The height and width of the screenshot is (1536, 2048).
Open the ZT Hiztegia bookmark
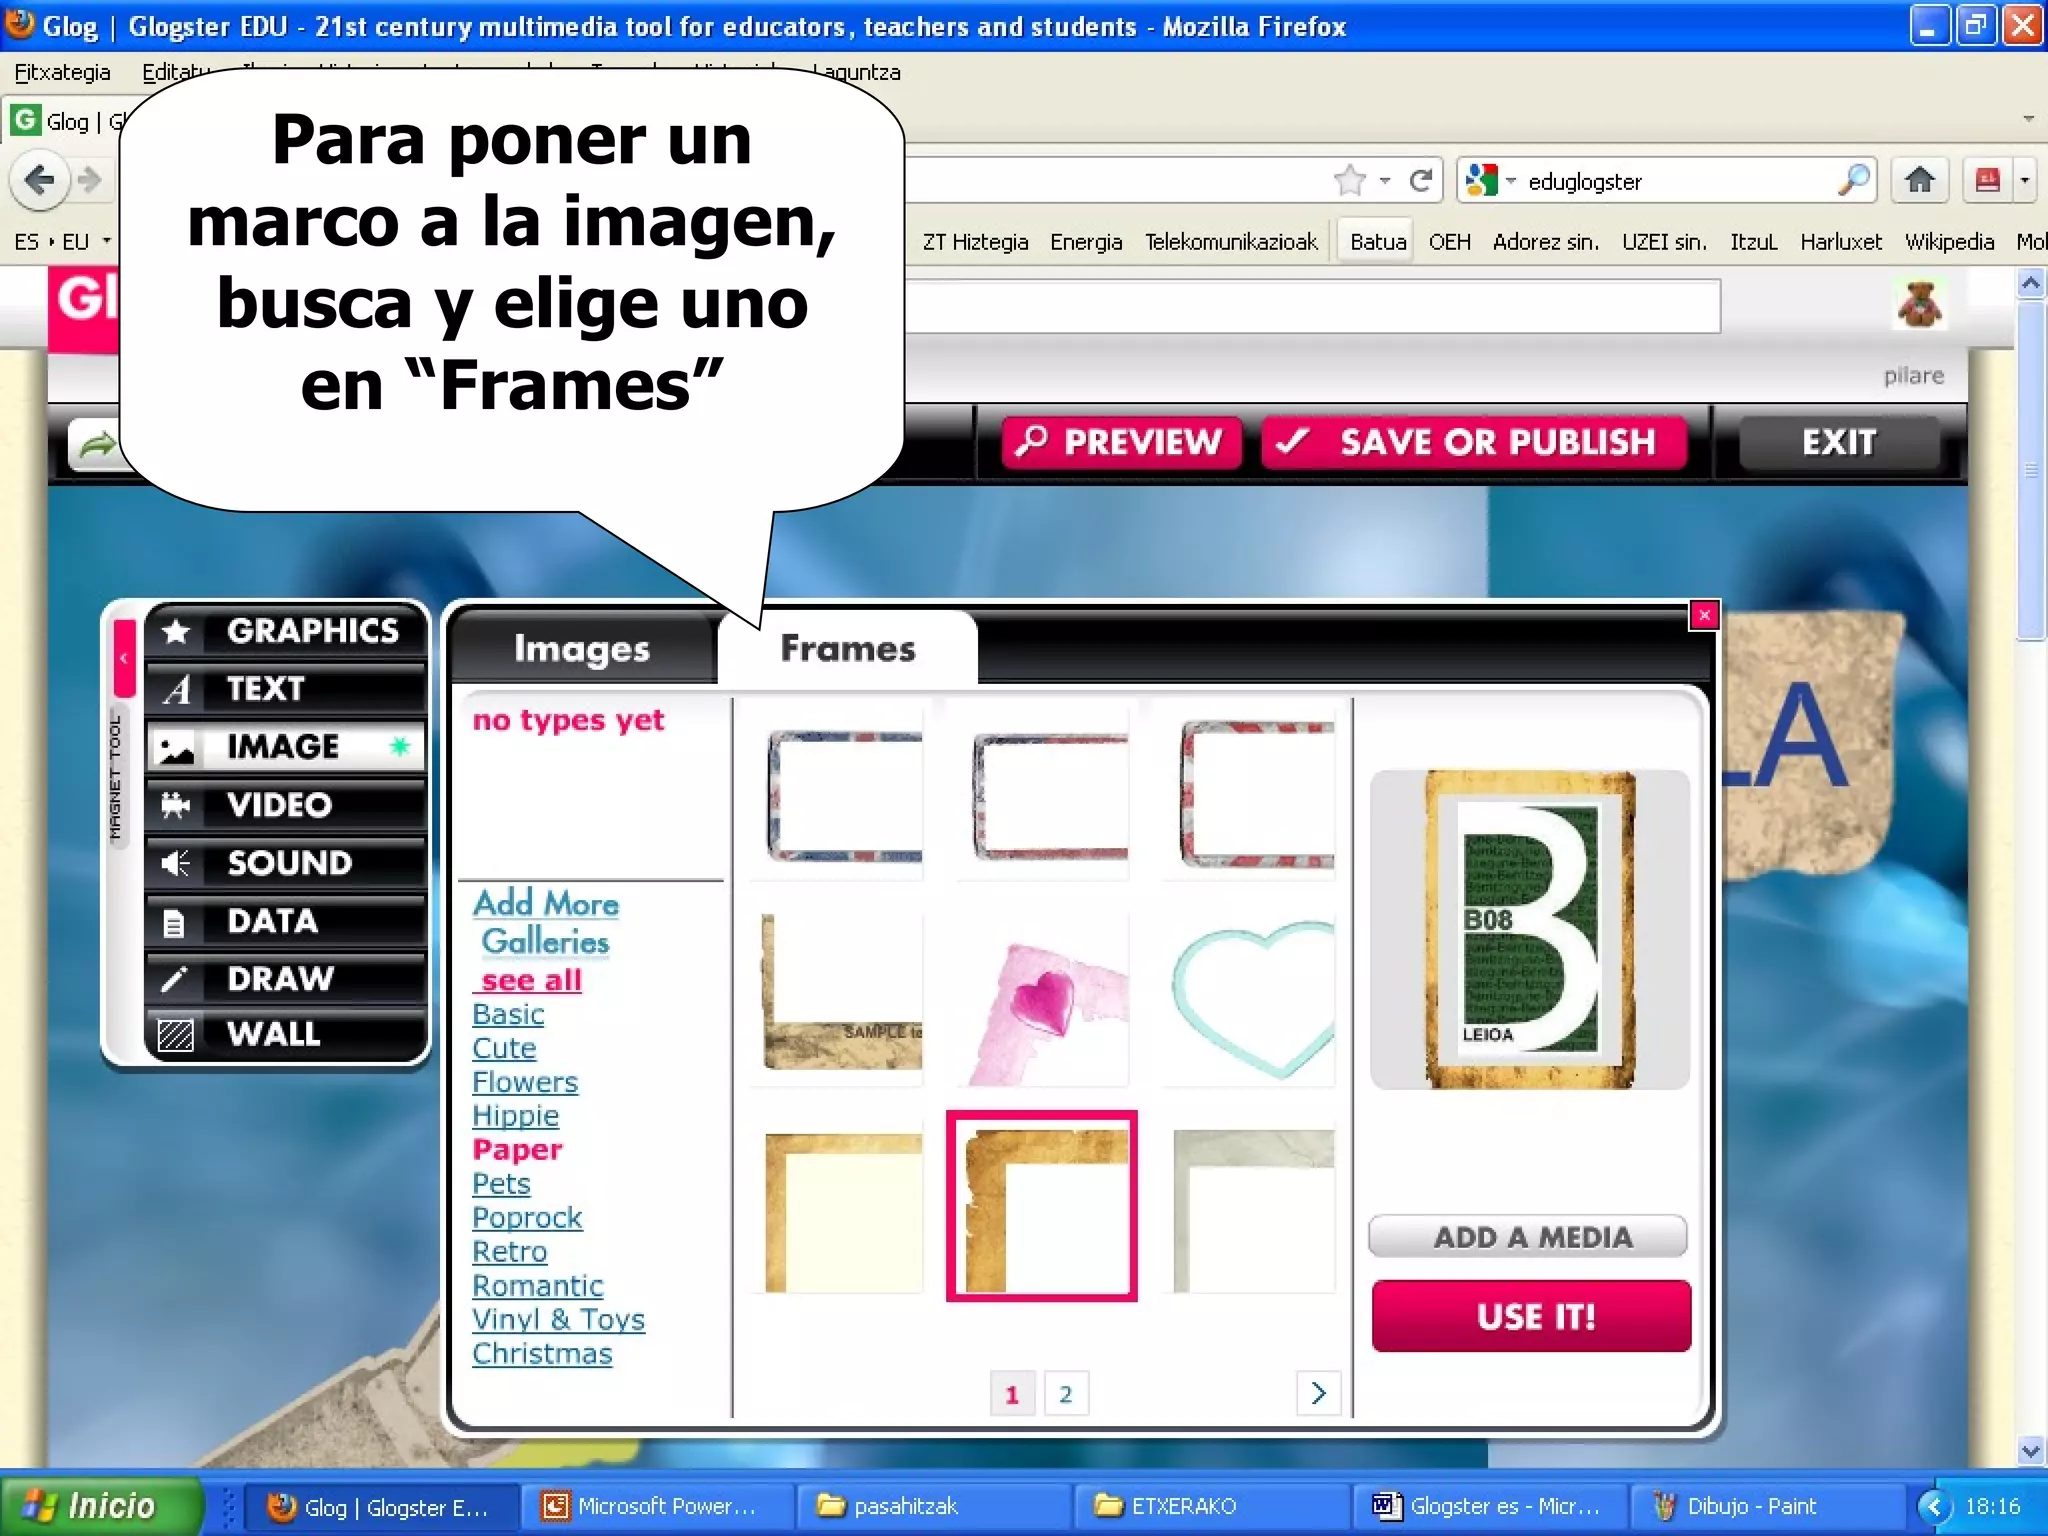pyautogui.click(x=975, y=241)
